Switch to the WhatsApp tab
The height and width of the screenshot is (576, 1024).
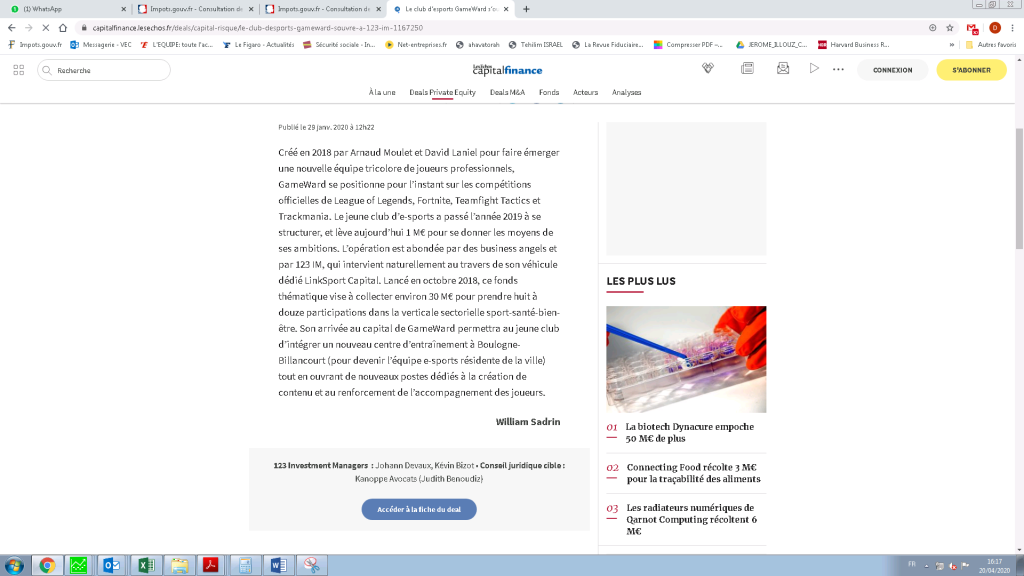tap(65, 9)
